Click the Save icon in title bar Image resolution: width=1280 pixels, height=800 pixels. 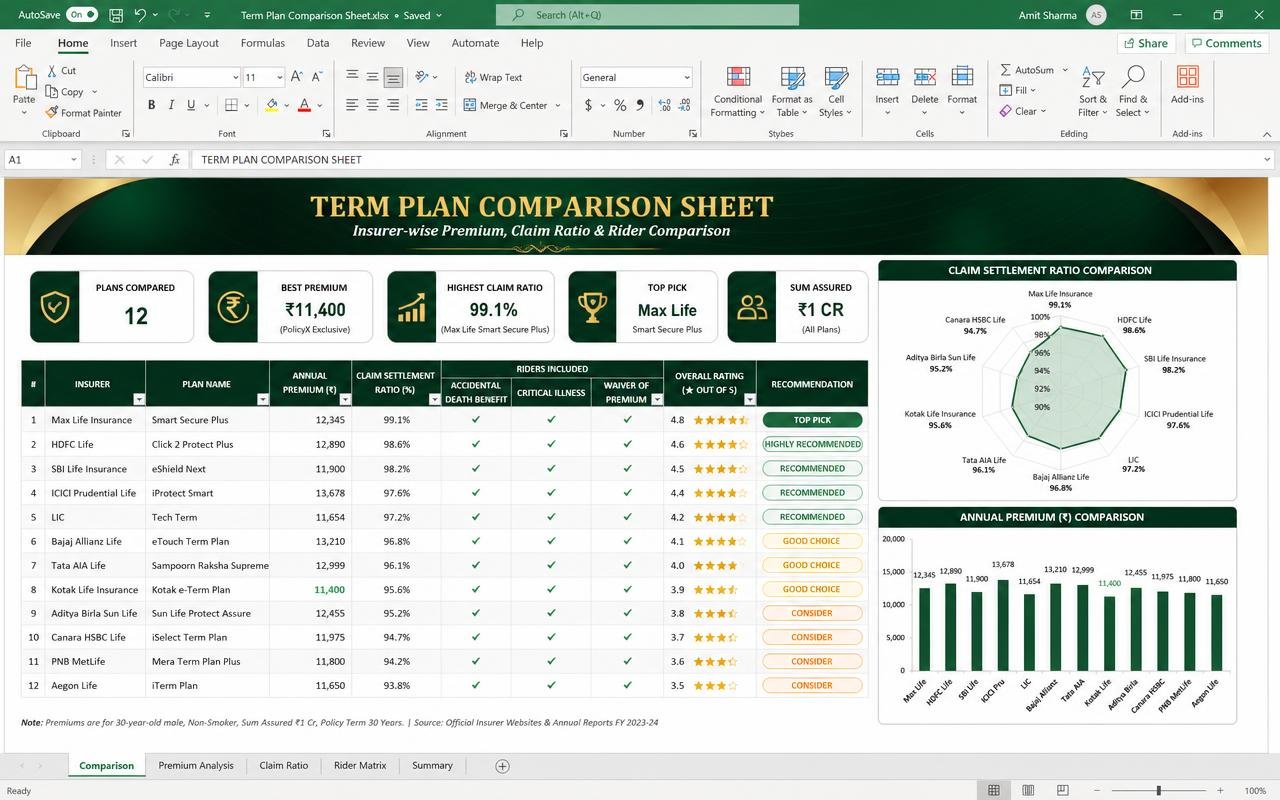coord(116,15)
